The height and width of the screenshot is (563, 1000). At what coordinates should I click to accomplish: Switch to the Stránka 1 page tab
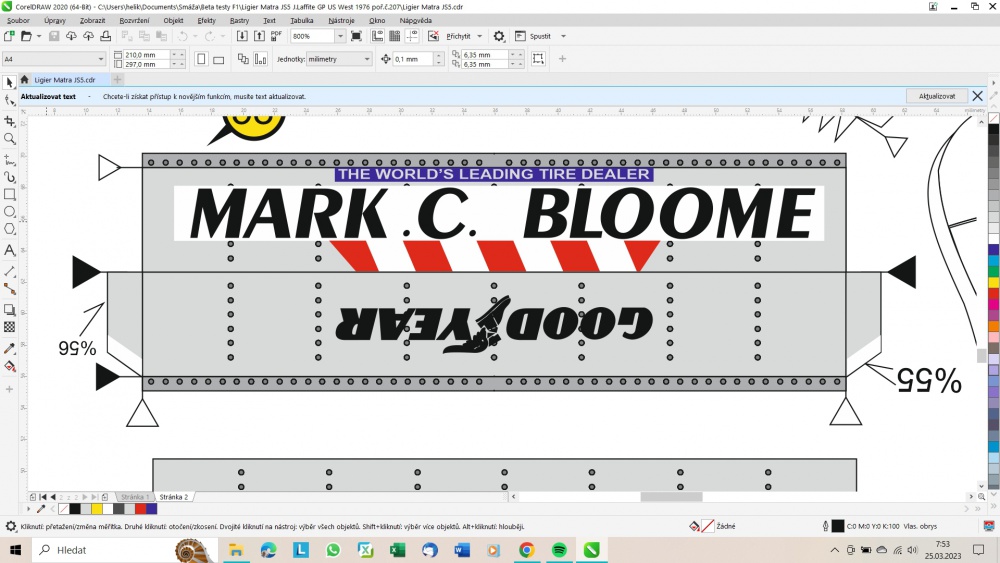click(135, 497)
